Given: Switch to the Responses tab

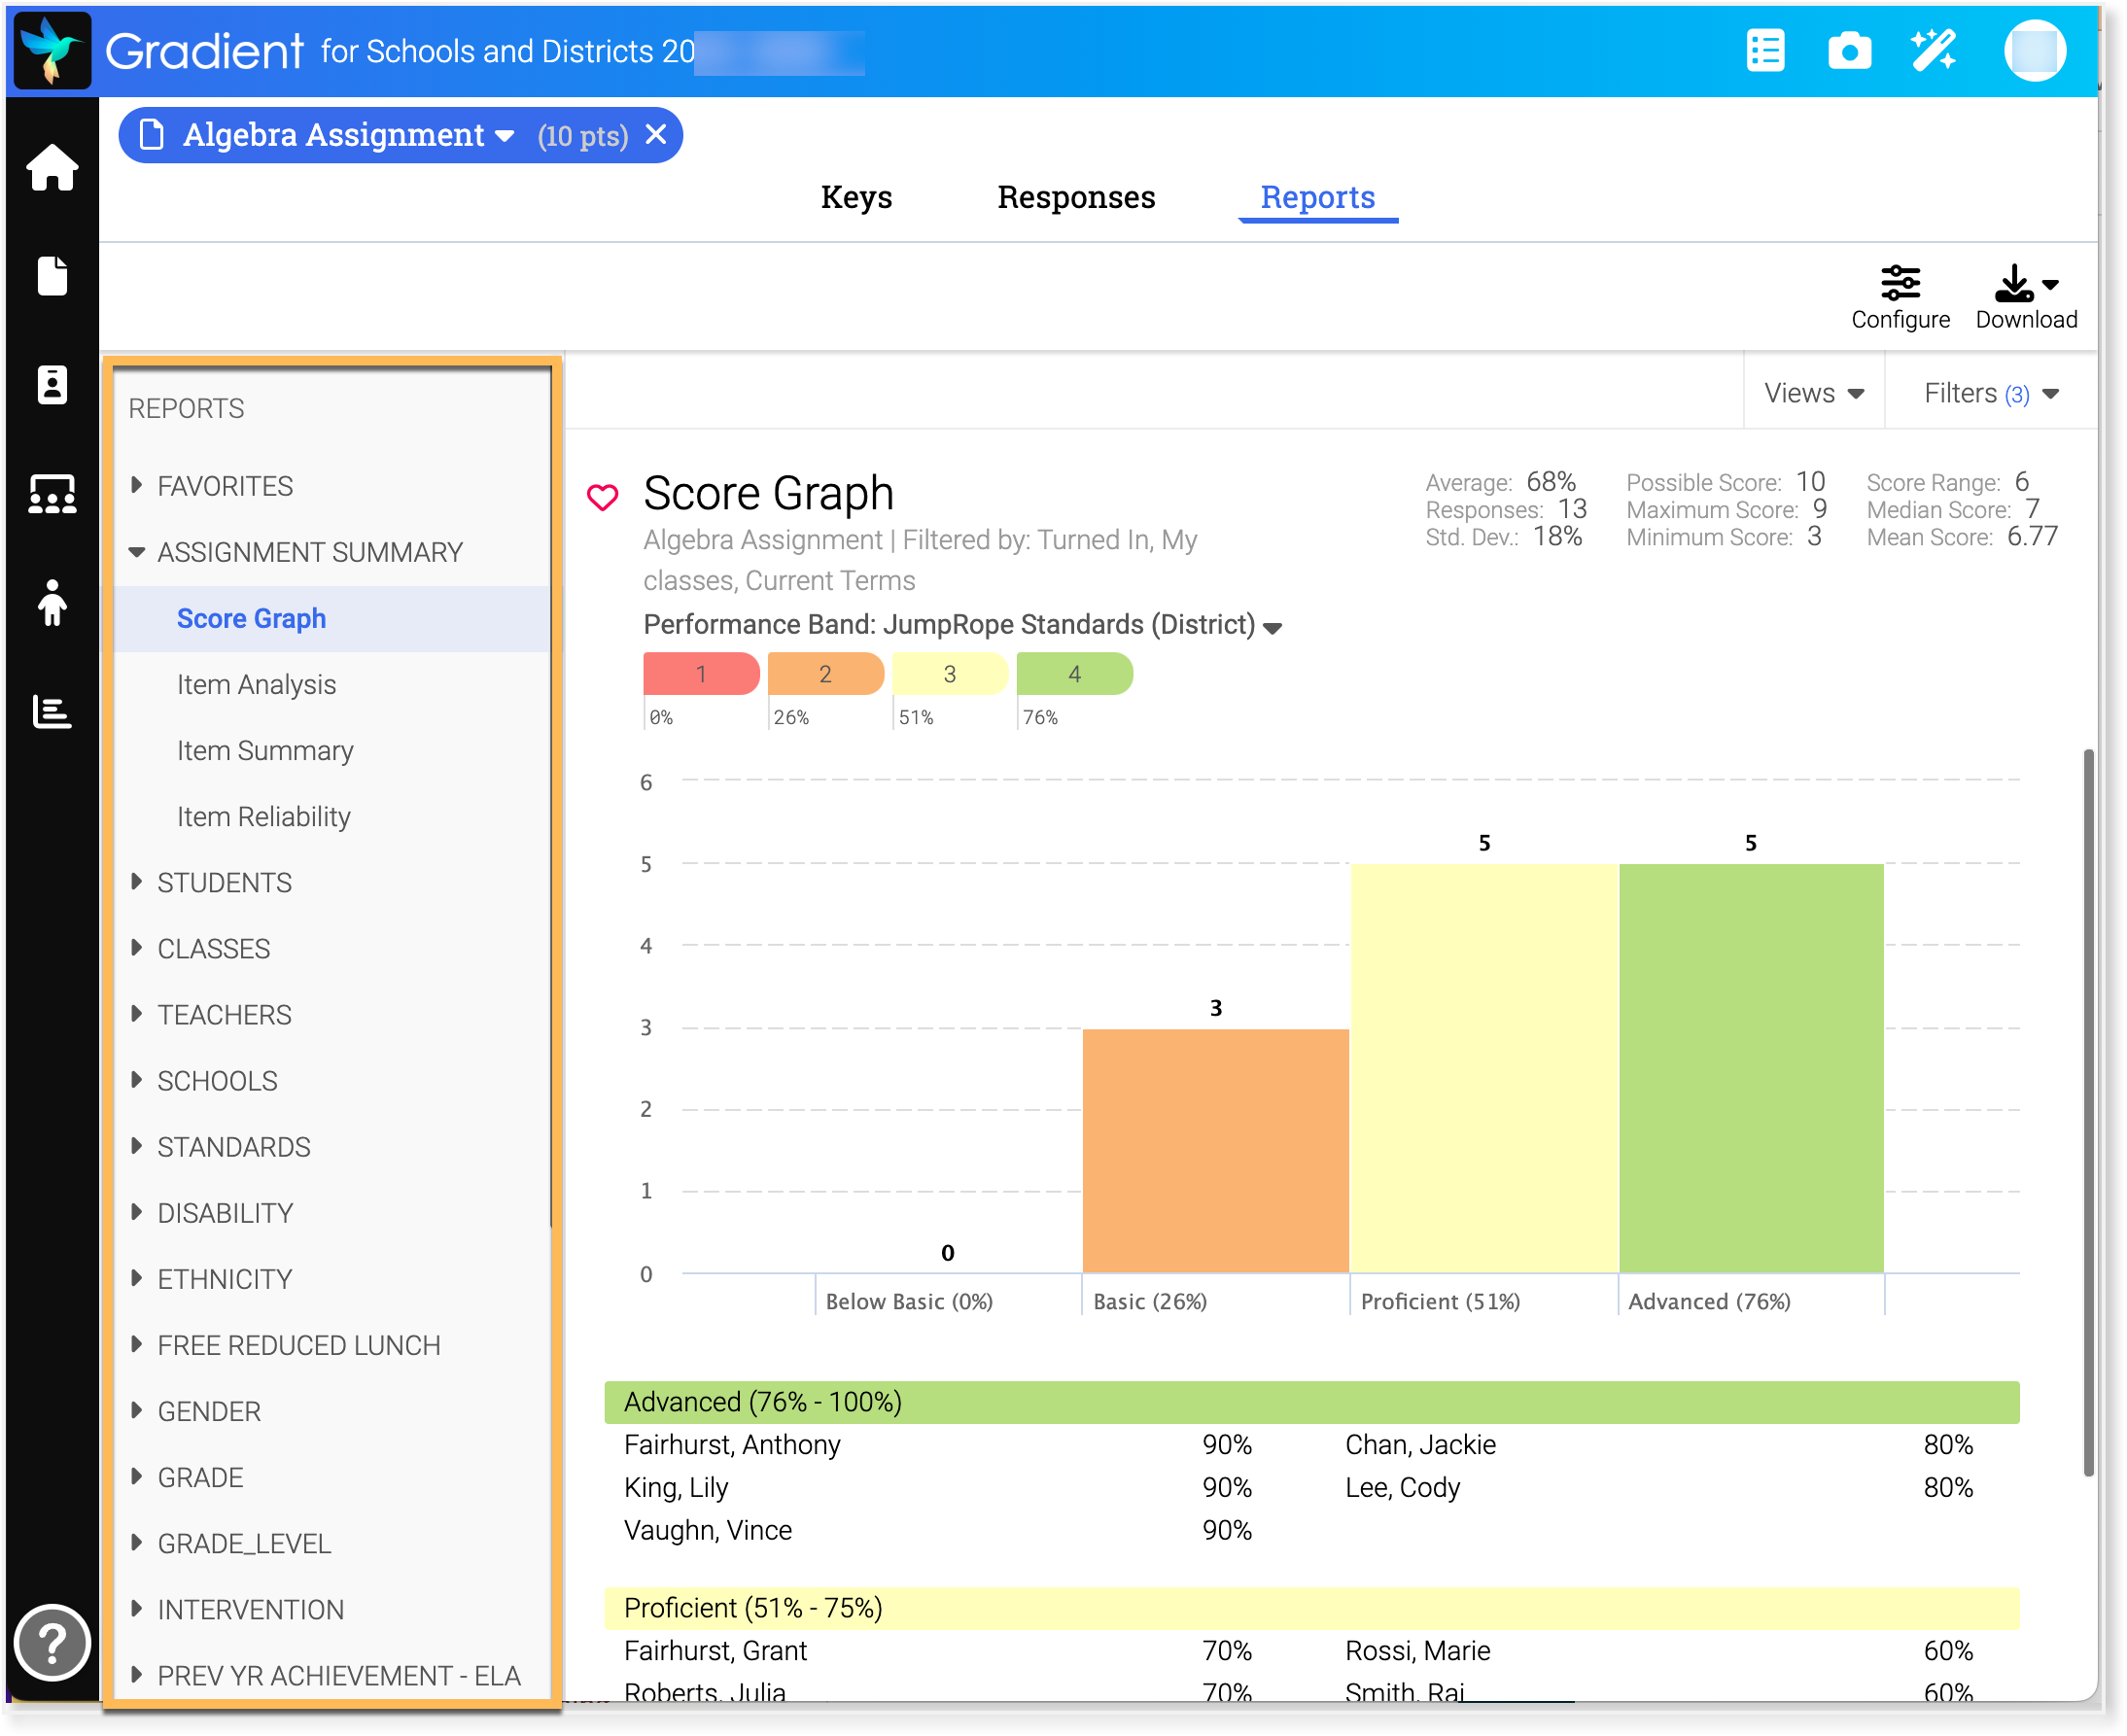Looking at the screenshot, I should pyautogui.click(x=1076, y=197).
